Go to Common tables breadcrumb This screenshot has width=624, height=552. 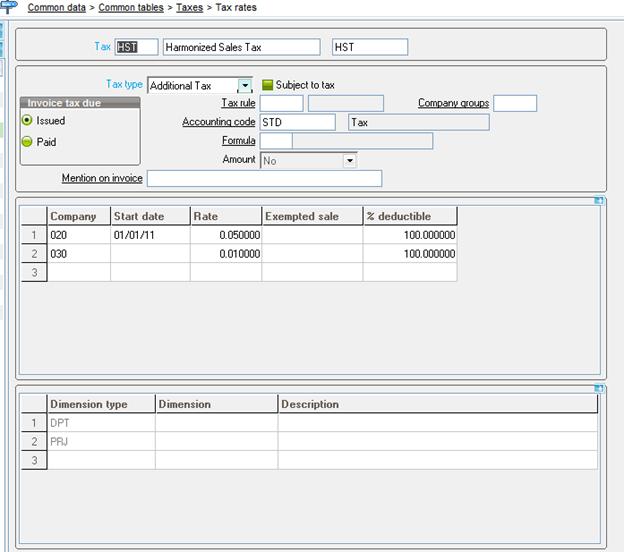(x=131, y=8)
